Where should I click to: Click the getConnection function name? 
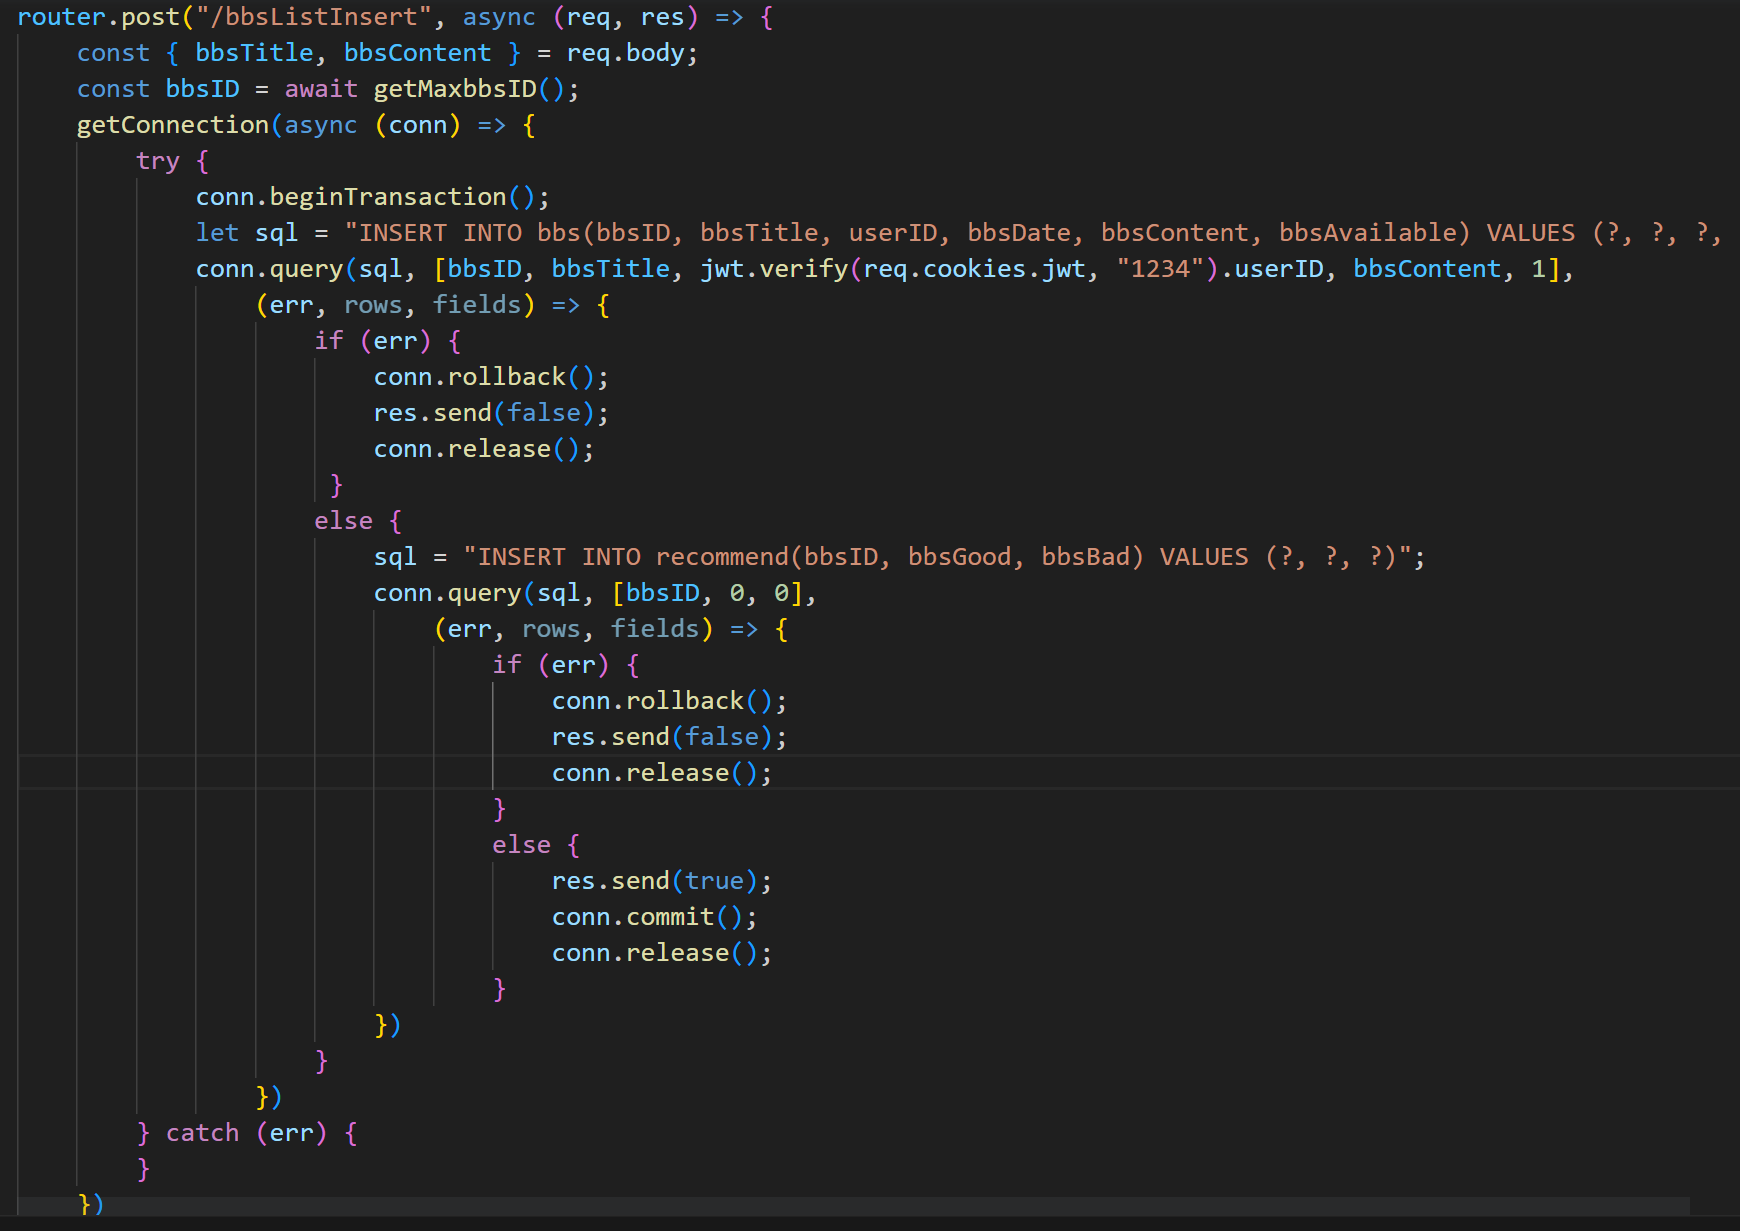click(173, 125)
